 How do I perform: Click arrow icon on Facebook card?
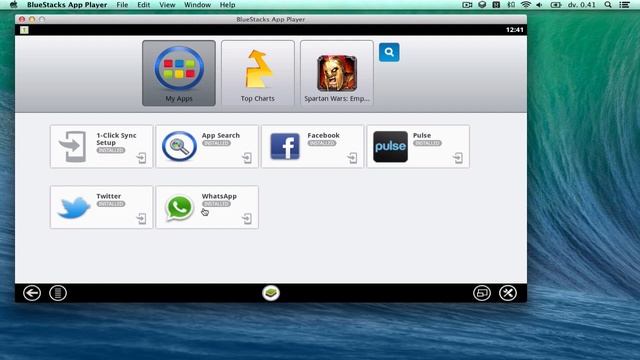tap(353, 158)
